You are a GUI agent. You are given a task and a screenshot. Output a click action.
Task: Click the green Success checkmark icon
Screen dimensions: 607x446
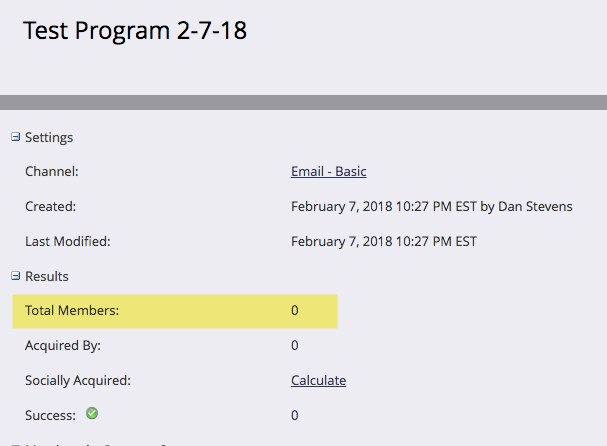click(92, 413)
